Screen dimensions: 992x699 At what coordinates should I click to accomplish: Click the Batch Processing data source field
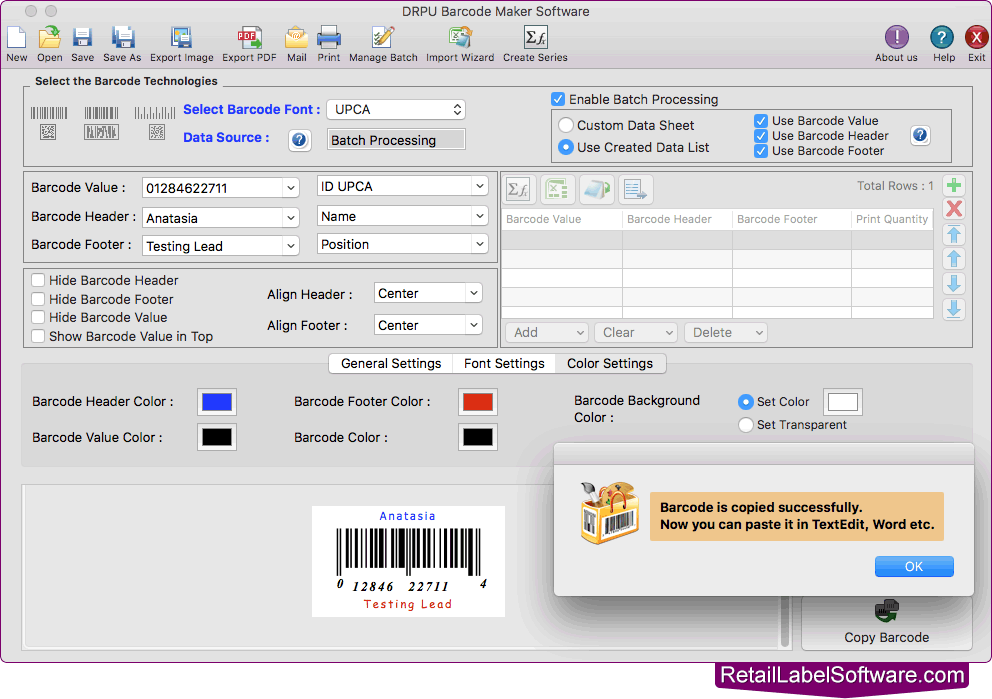[396, 140]
